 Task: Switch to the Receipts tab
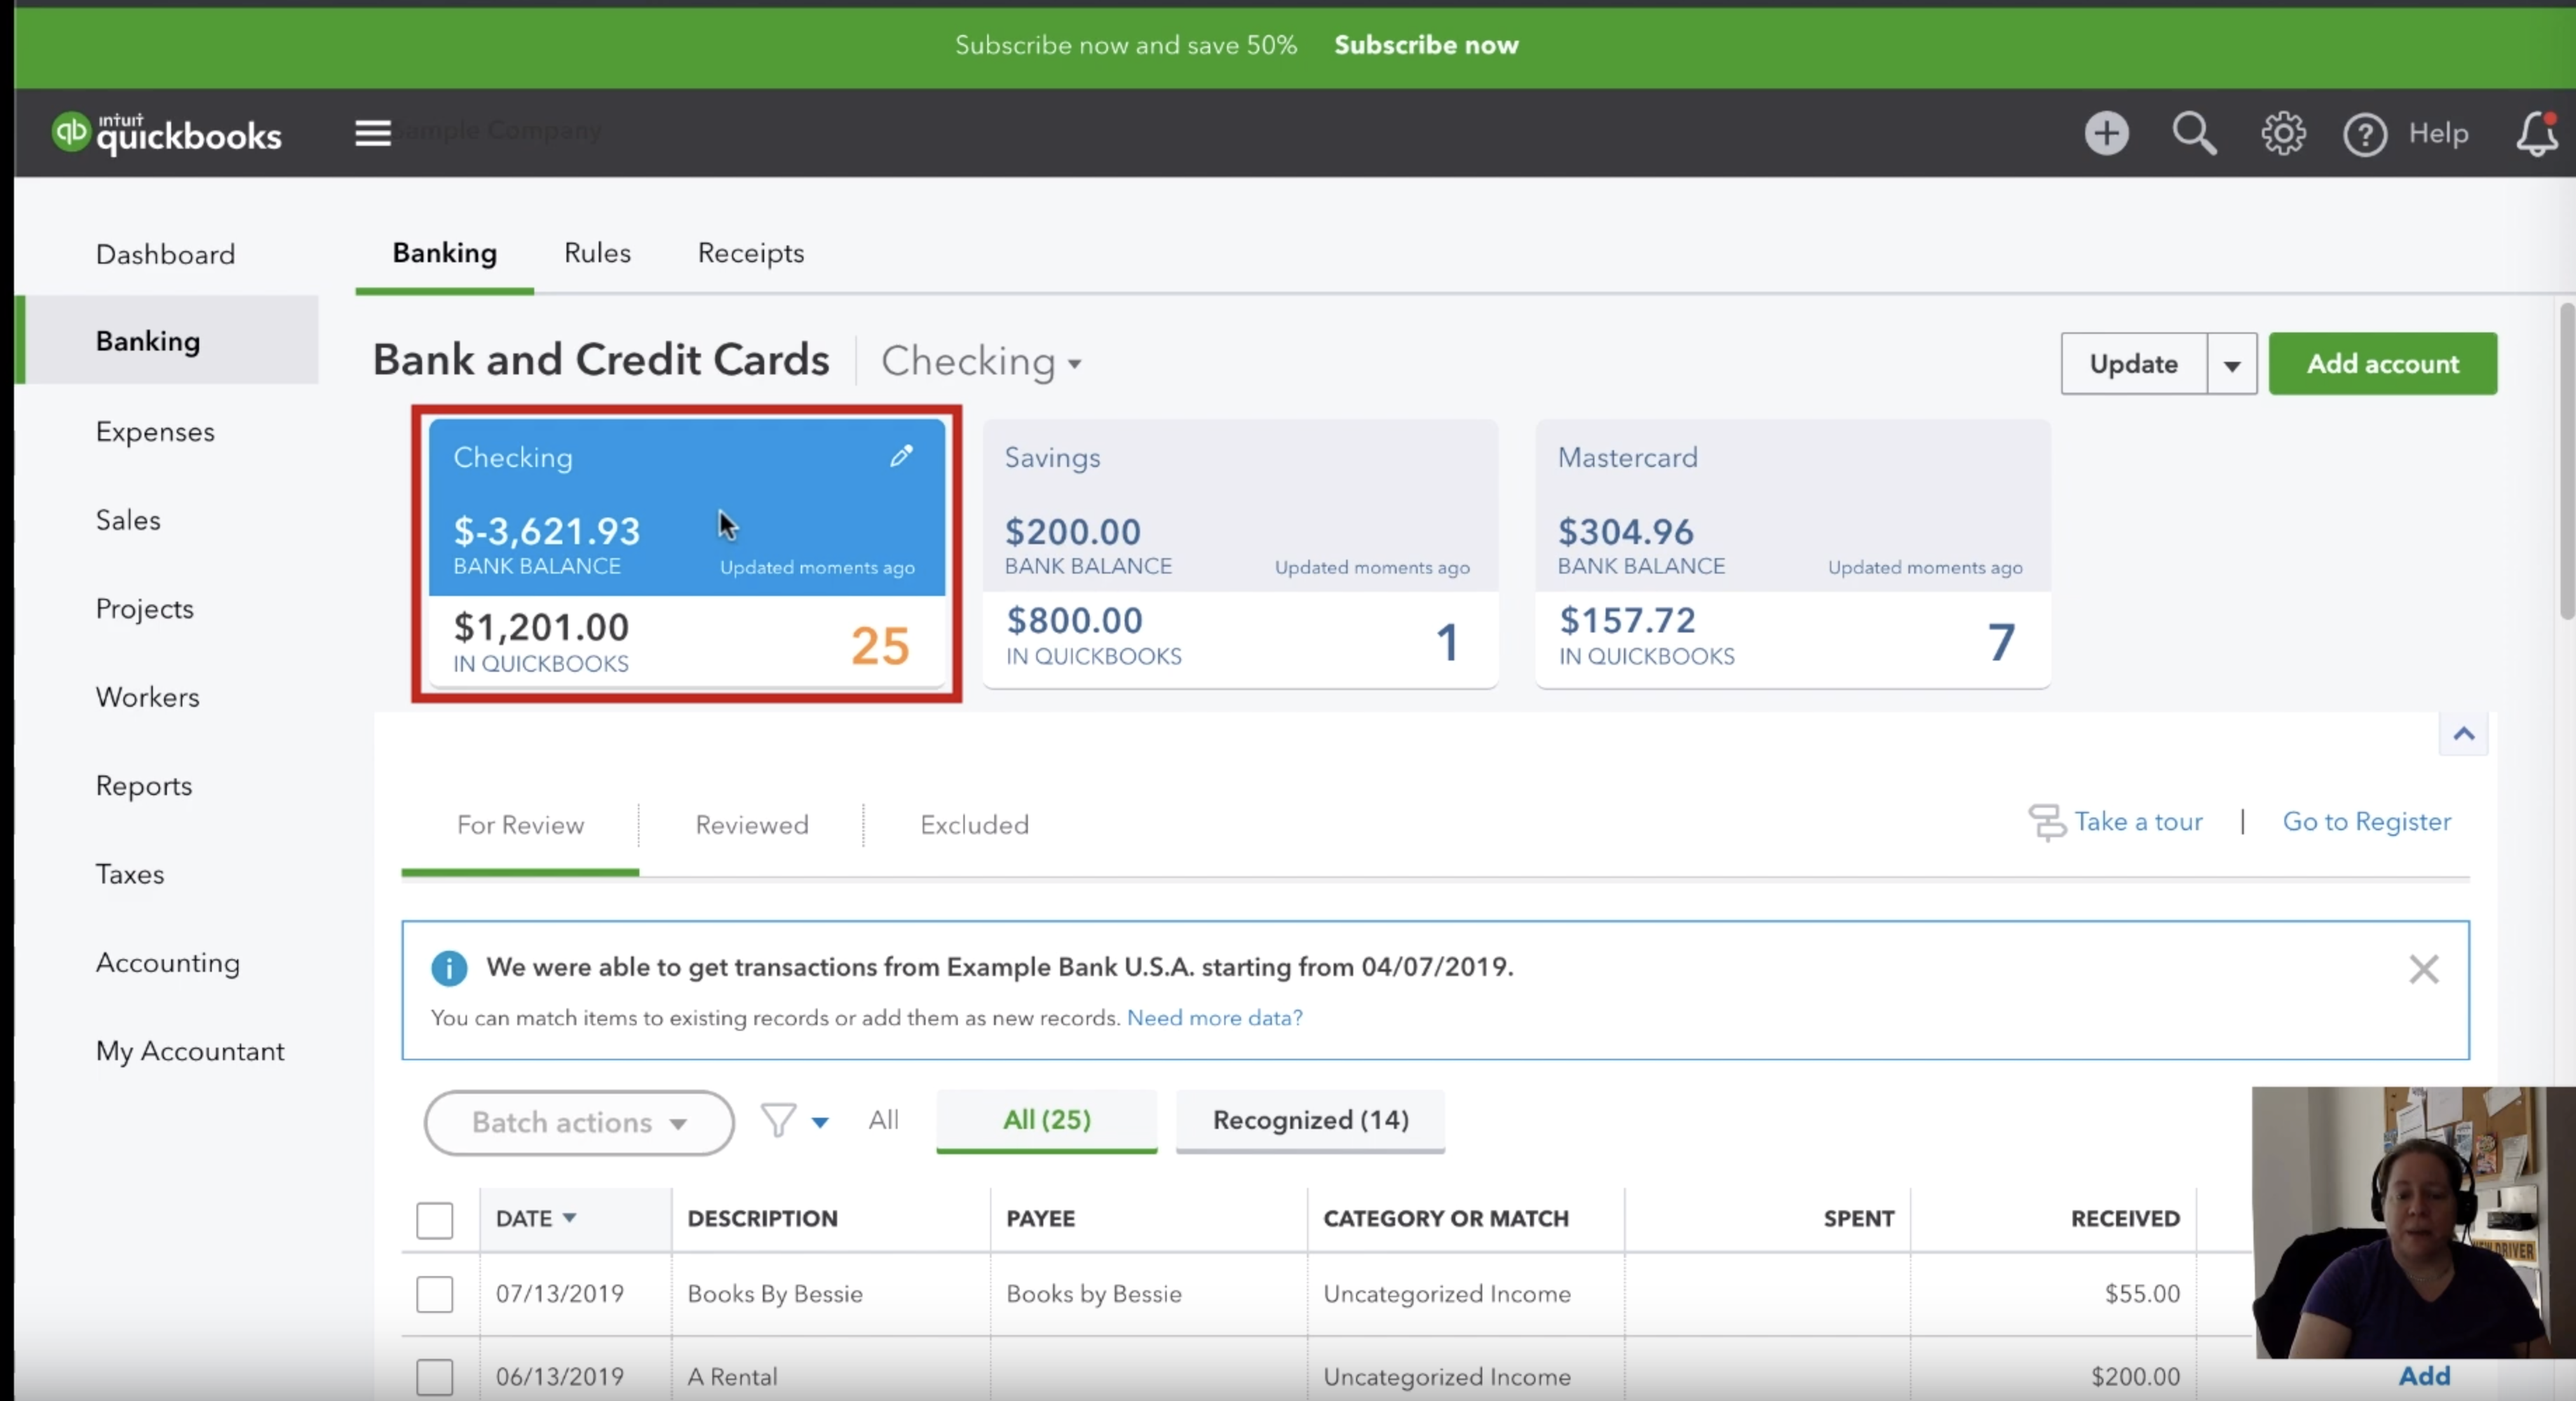click(751, 253)
